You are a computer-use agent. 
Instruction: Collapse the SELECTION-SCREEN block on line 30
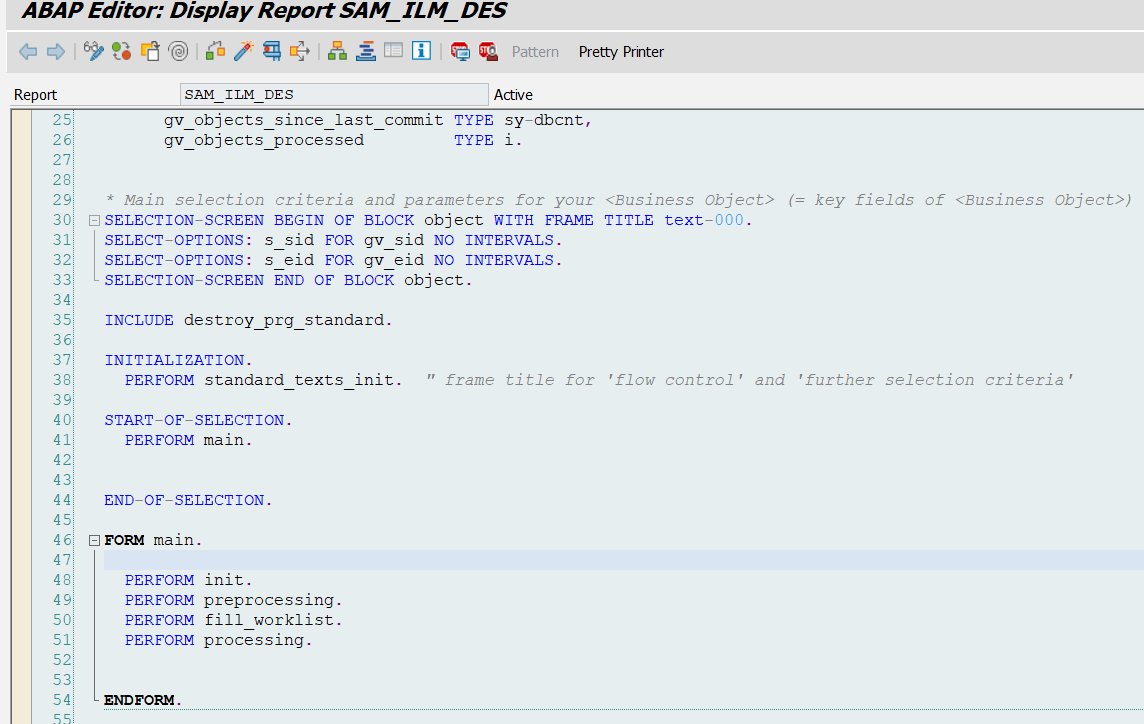pos(93,220)
